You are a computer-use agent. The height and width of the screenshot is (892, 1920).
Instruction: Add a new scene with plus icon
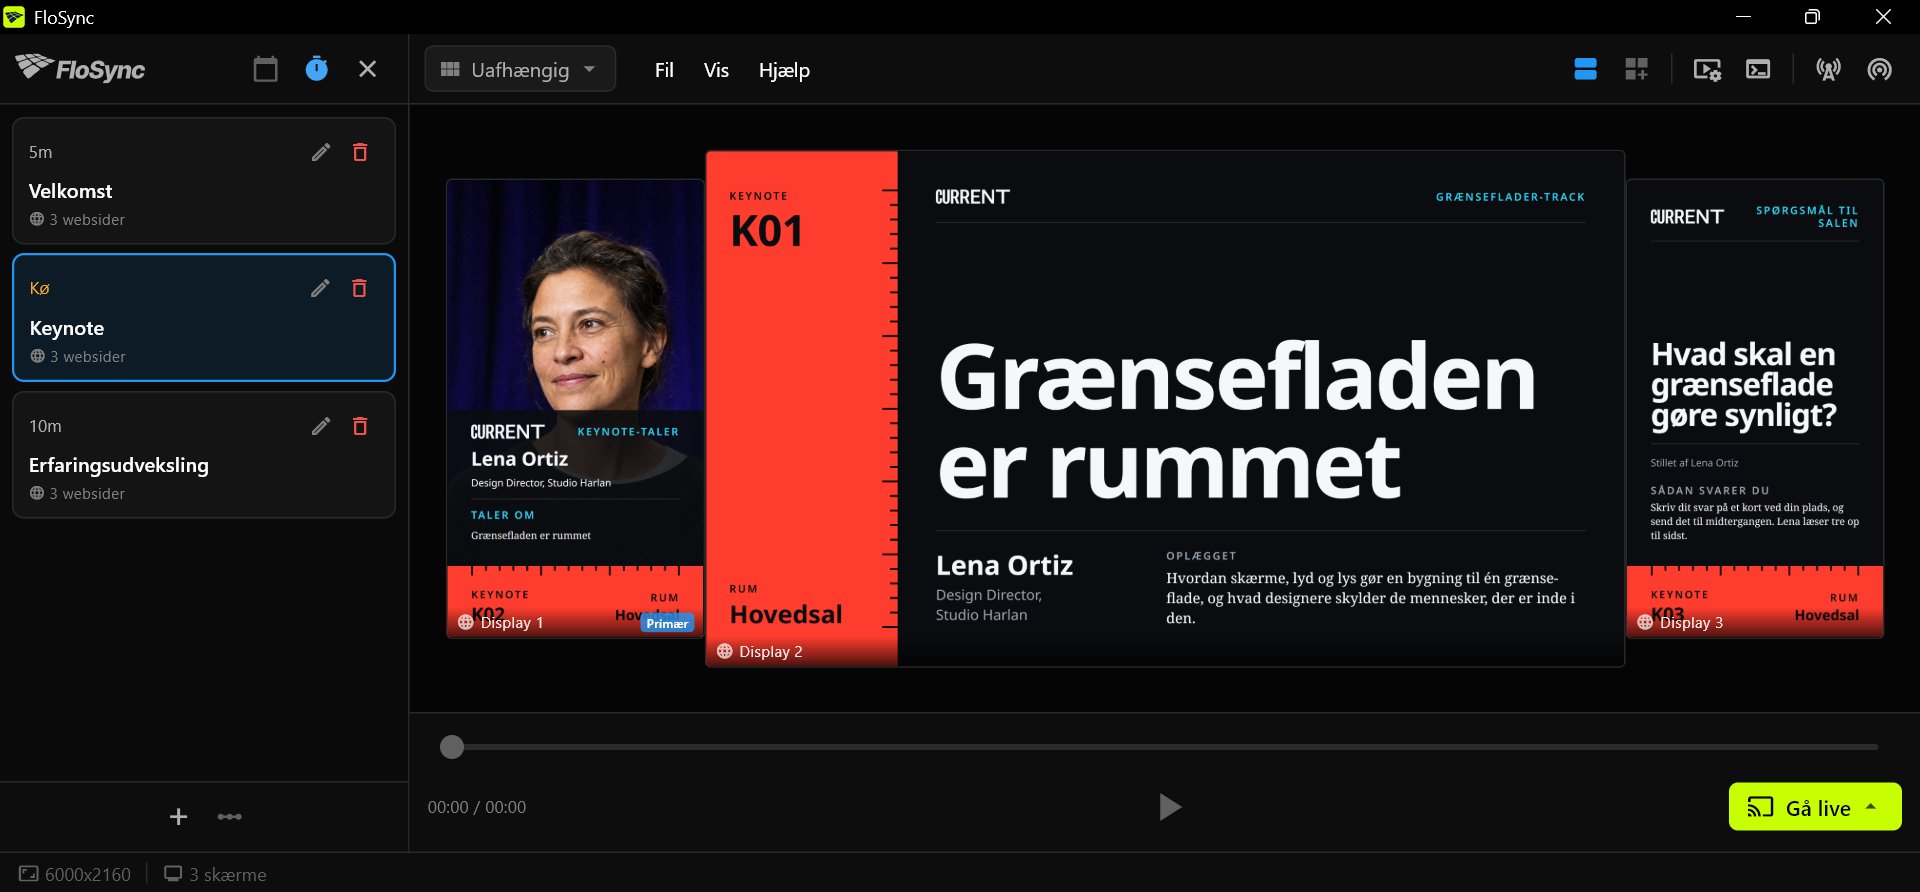(178, 817)
